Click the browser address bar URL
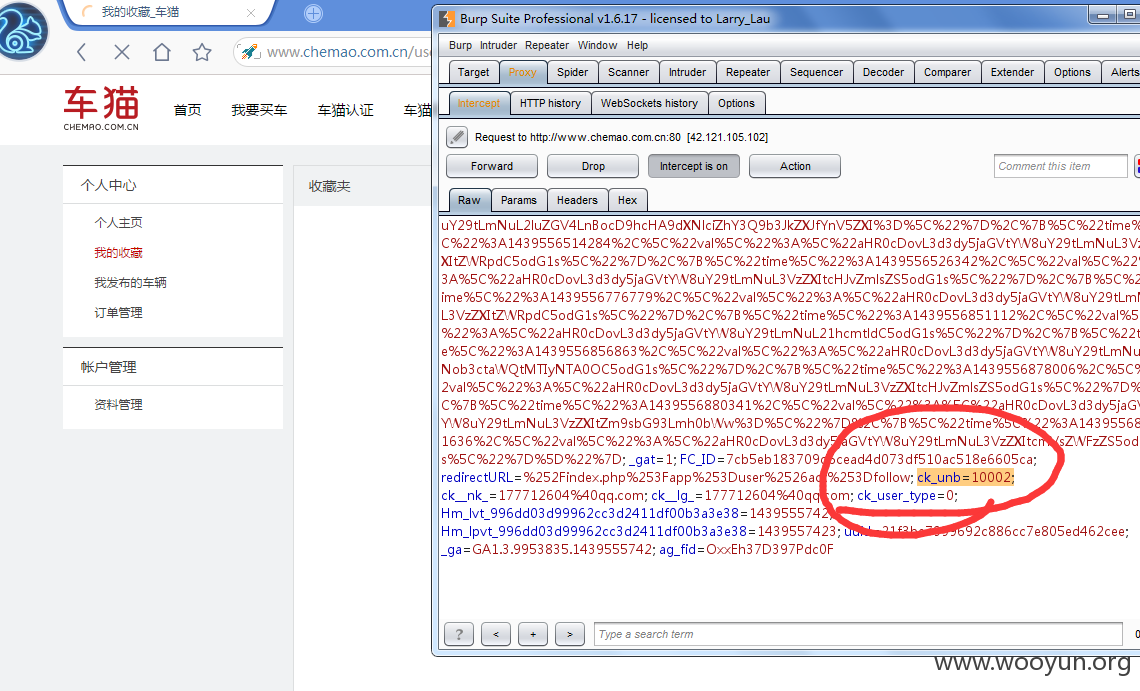The height and width of the screenshot is (691, 1140). pyautogui.click(x=348, y=52)
